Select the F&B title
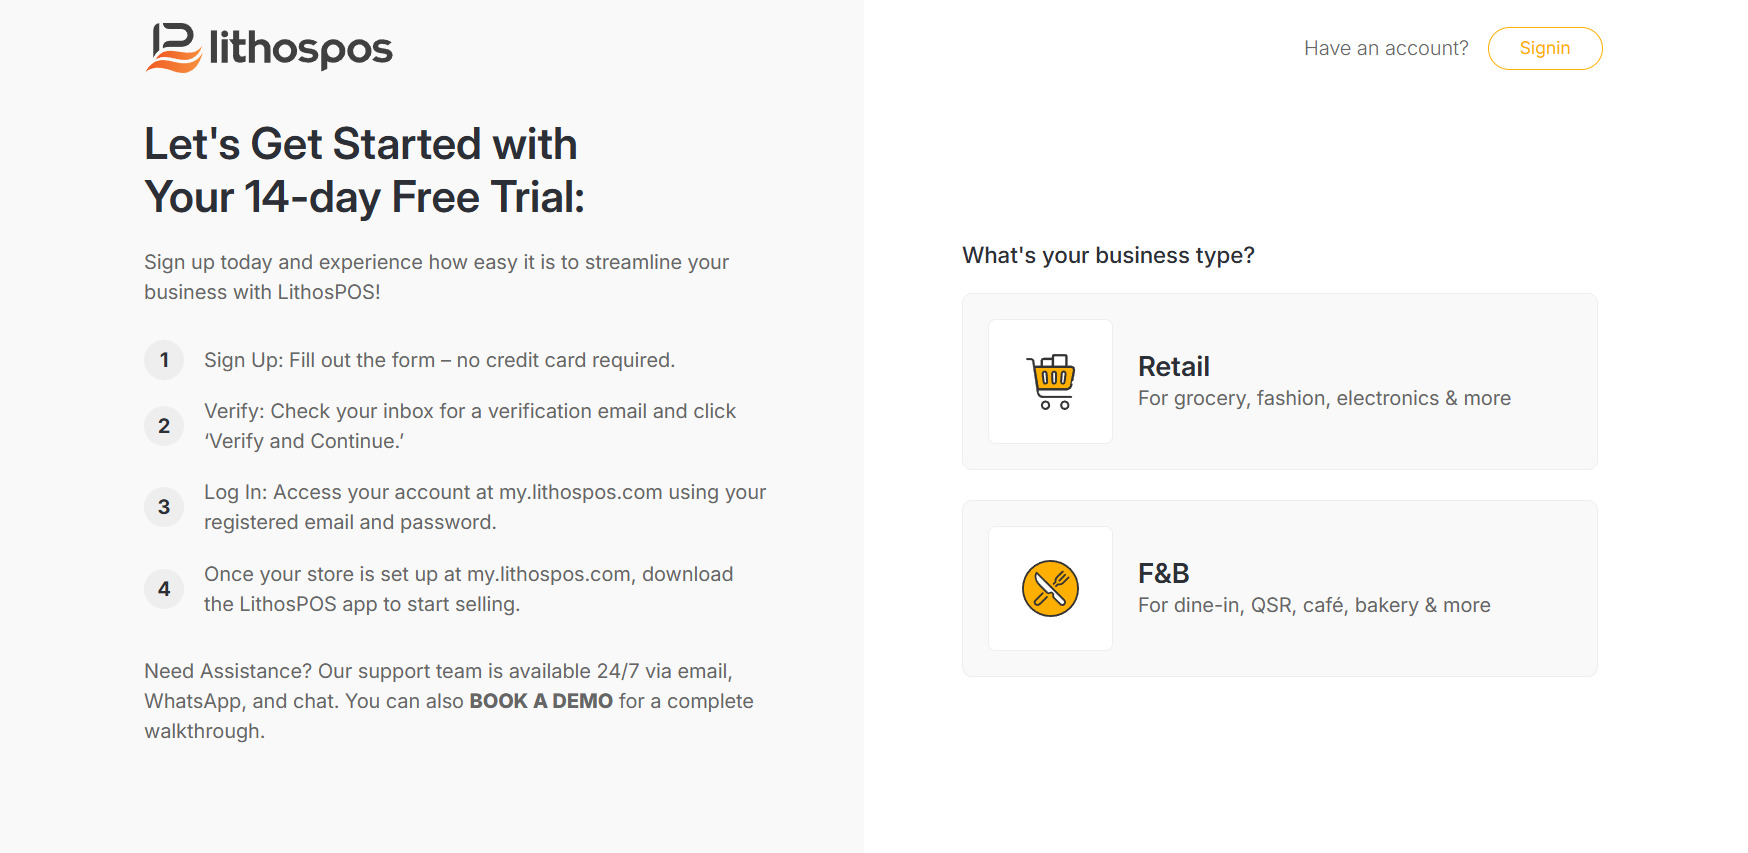The image size is (1748, 853). [1164, 574]
